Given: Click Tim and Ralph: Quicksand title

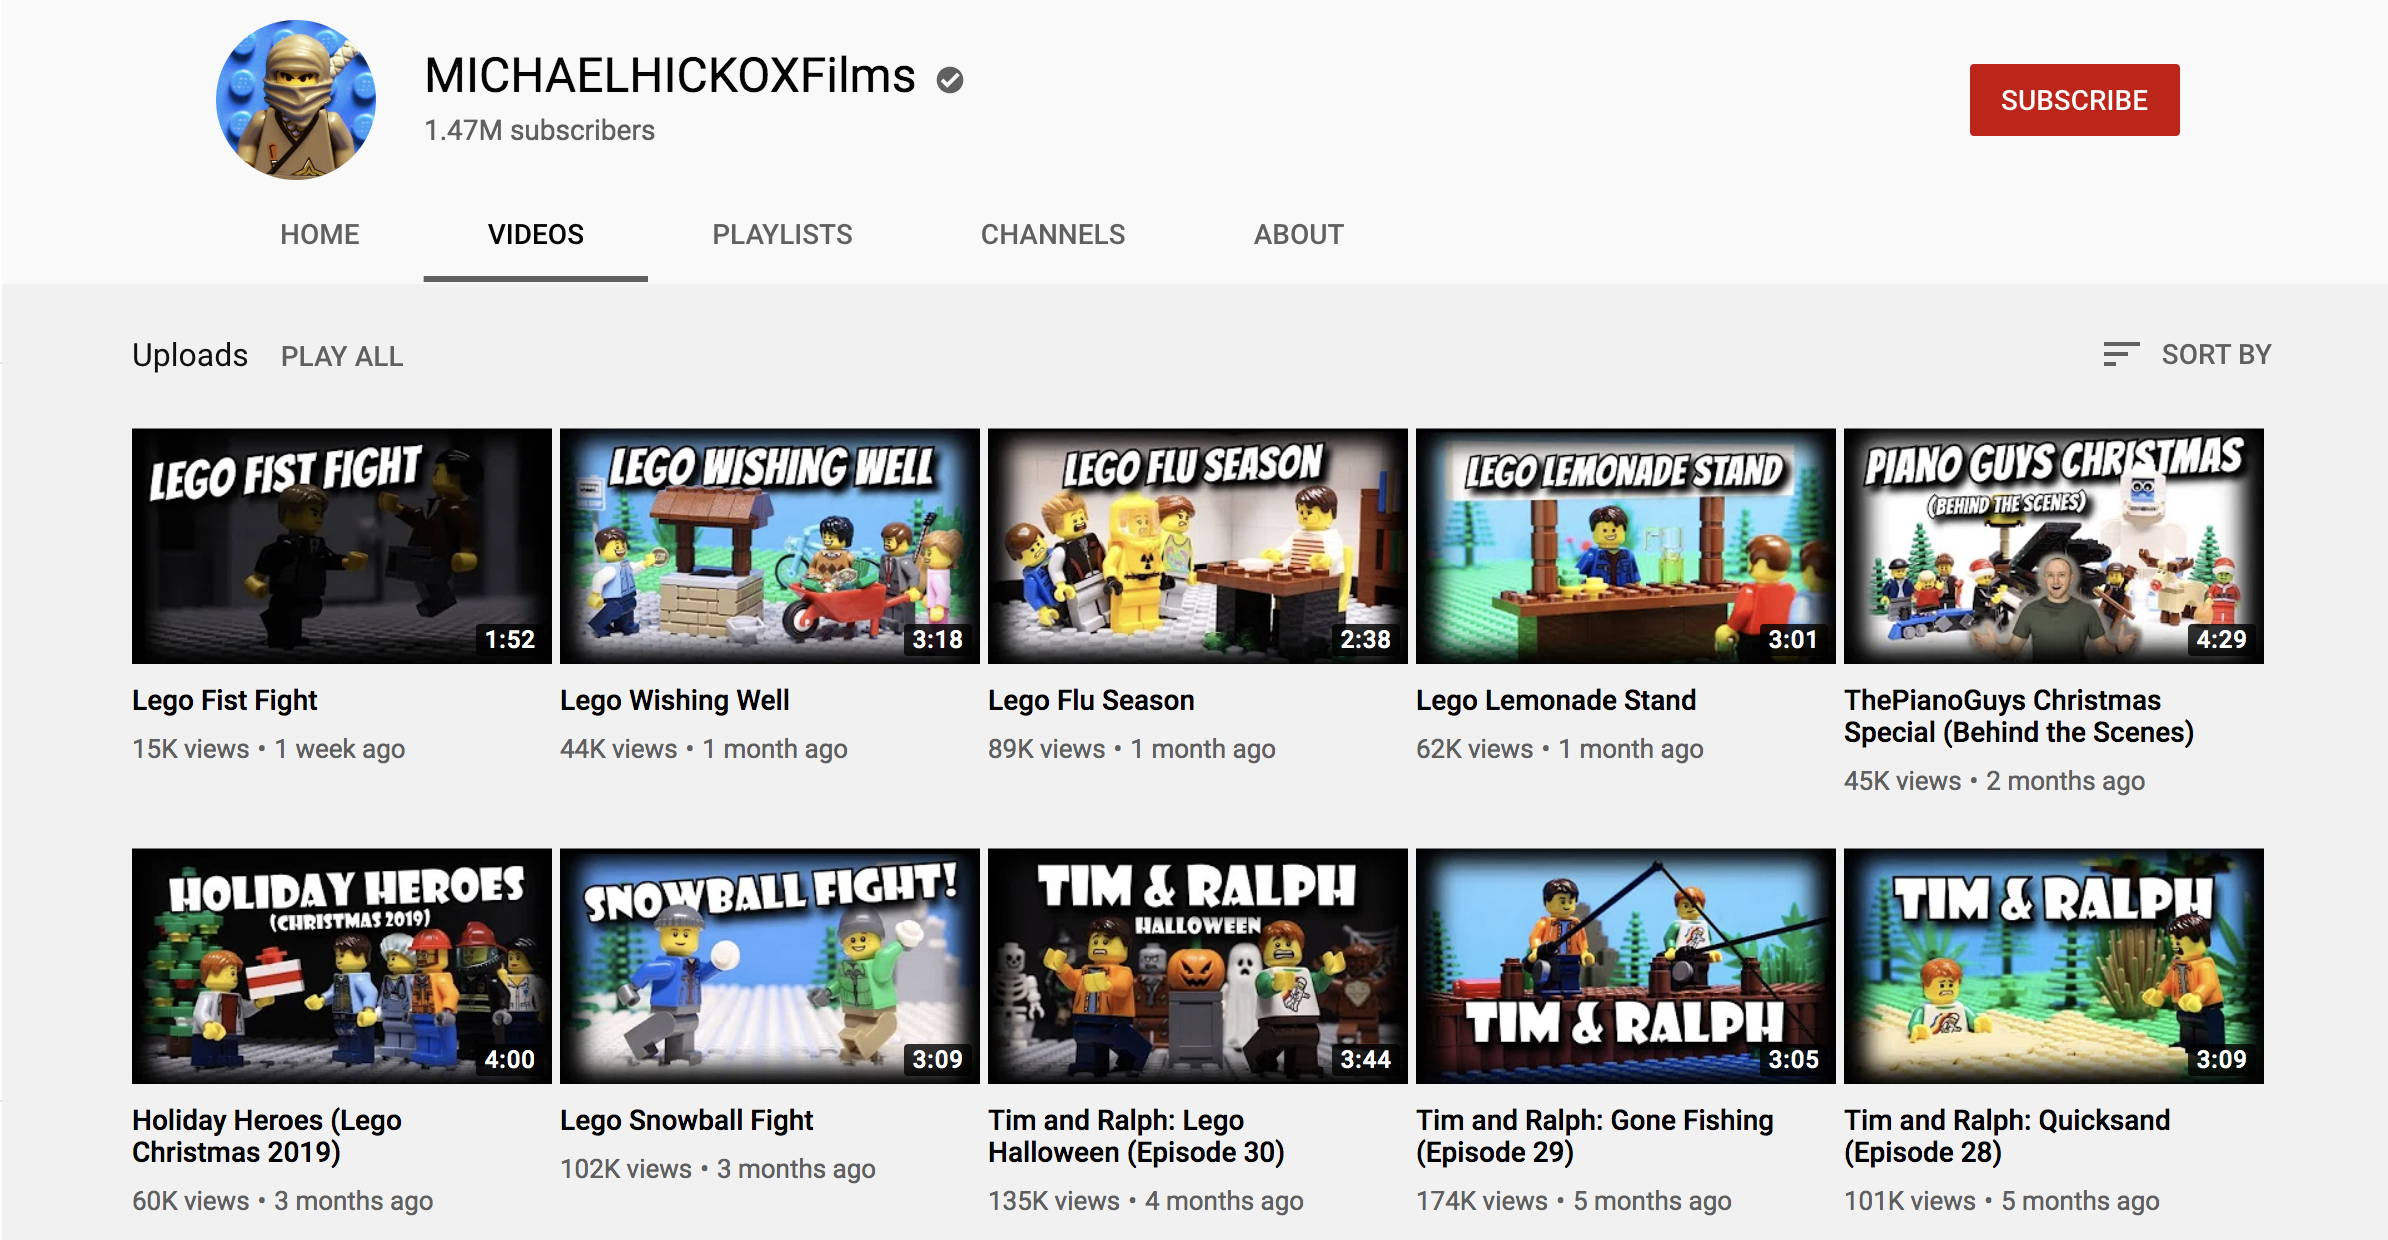Looking at the screenshot, I should pos(2007,1136).
